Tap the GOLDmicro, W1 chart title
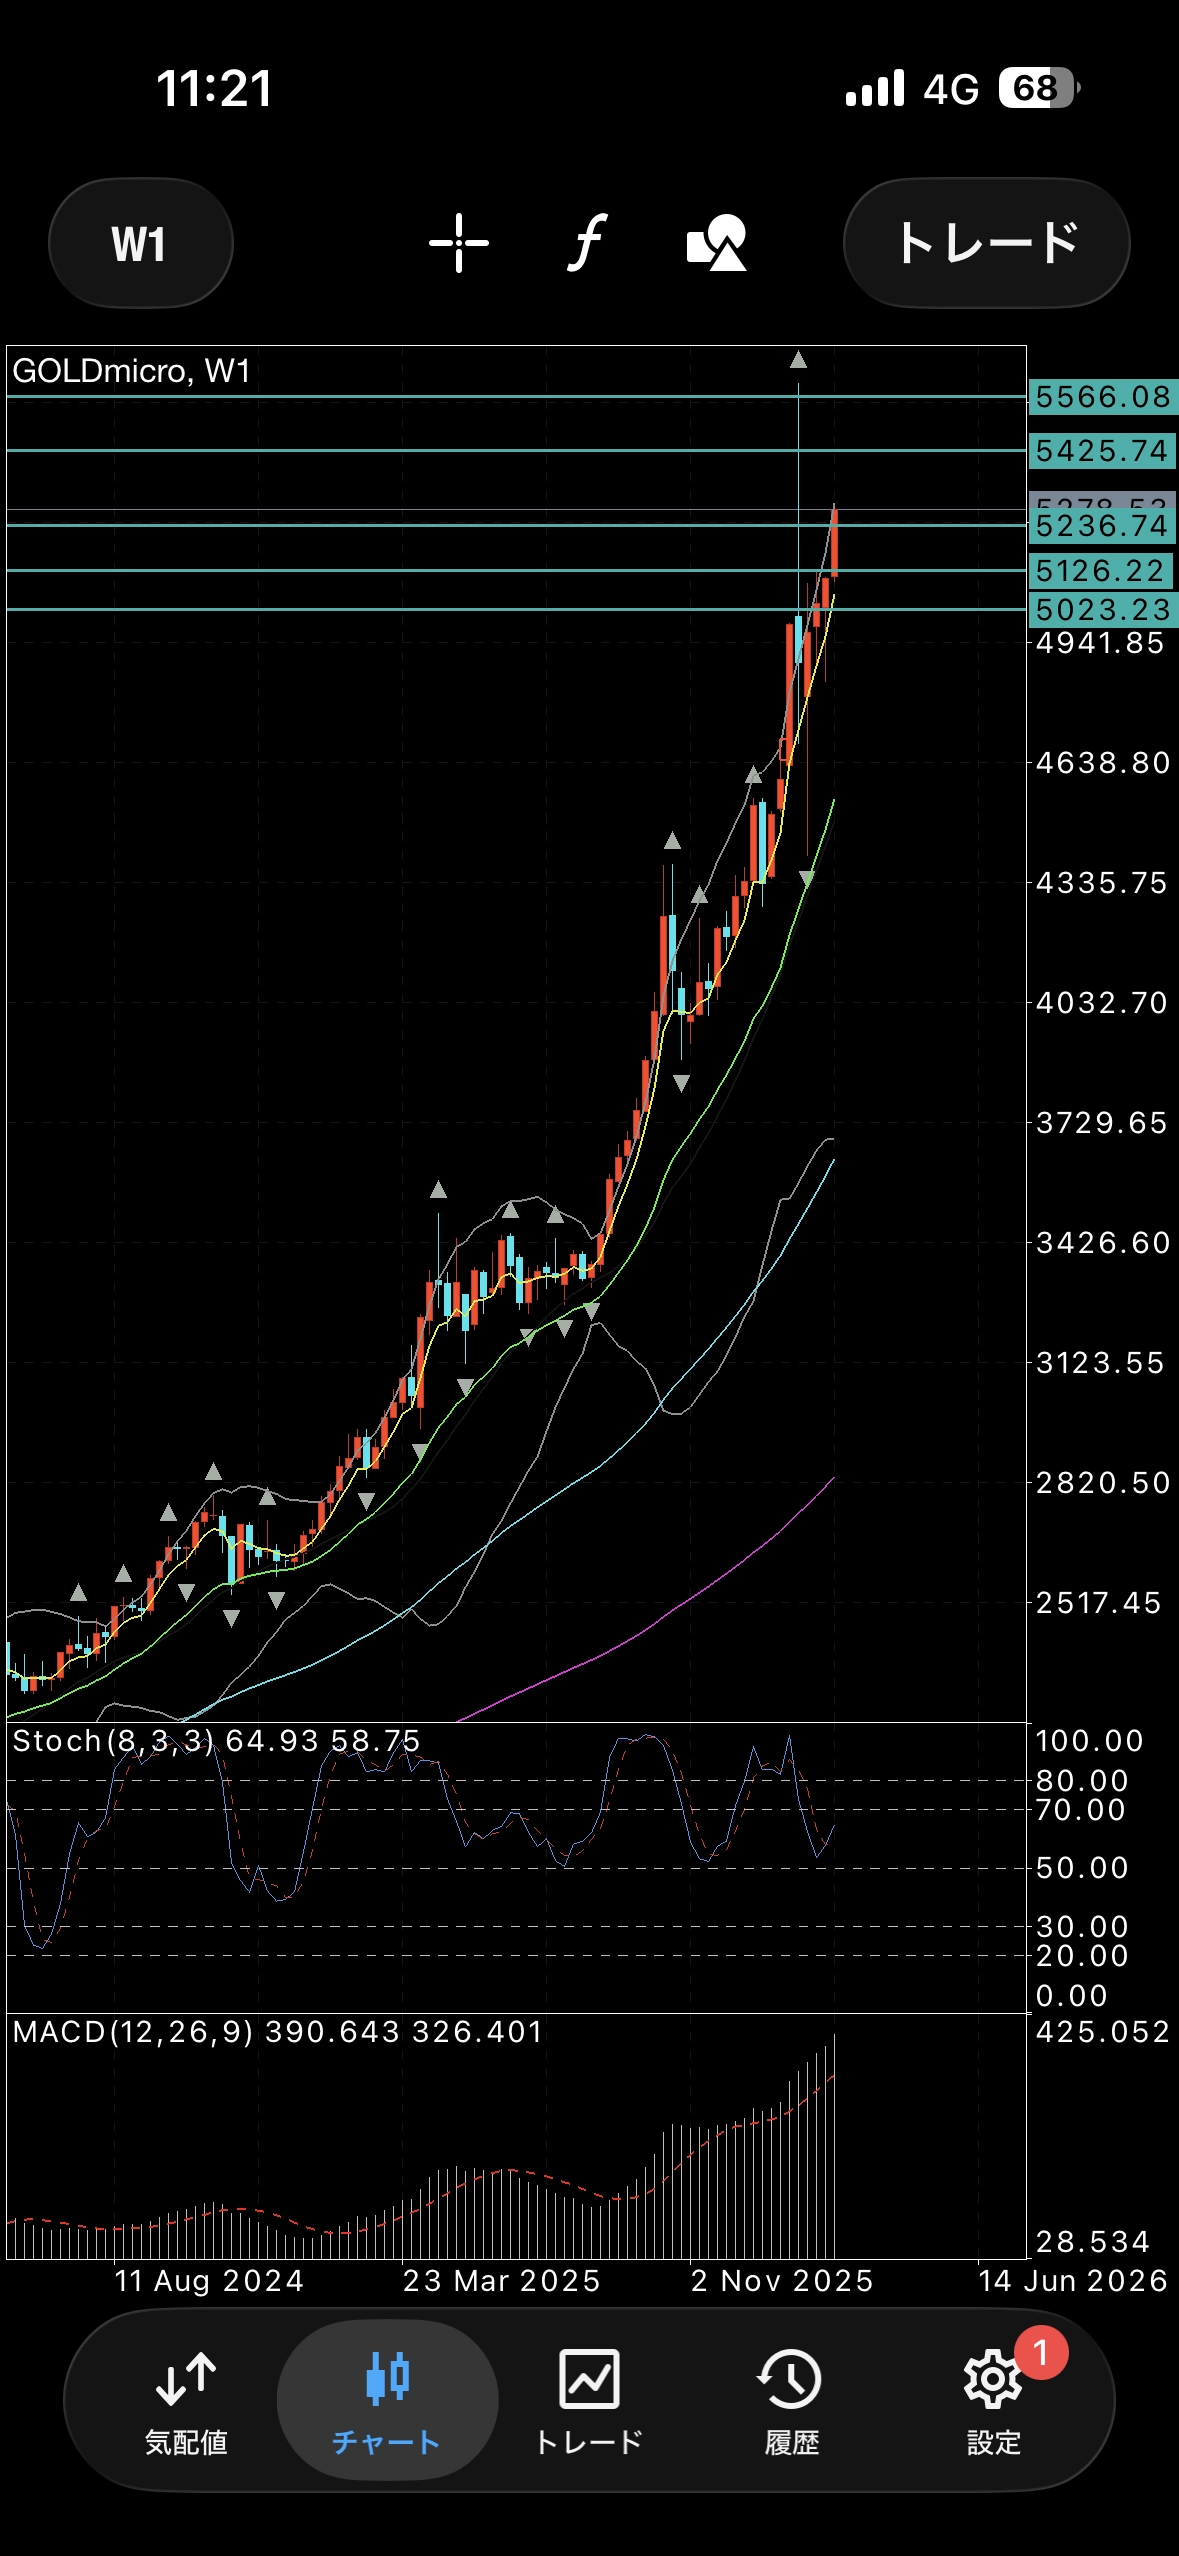Screen dimensions: 1179x2556 [x=131, y=371]
